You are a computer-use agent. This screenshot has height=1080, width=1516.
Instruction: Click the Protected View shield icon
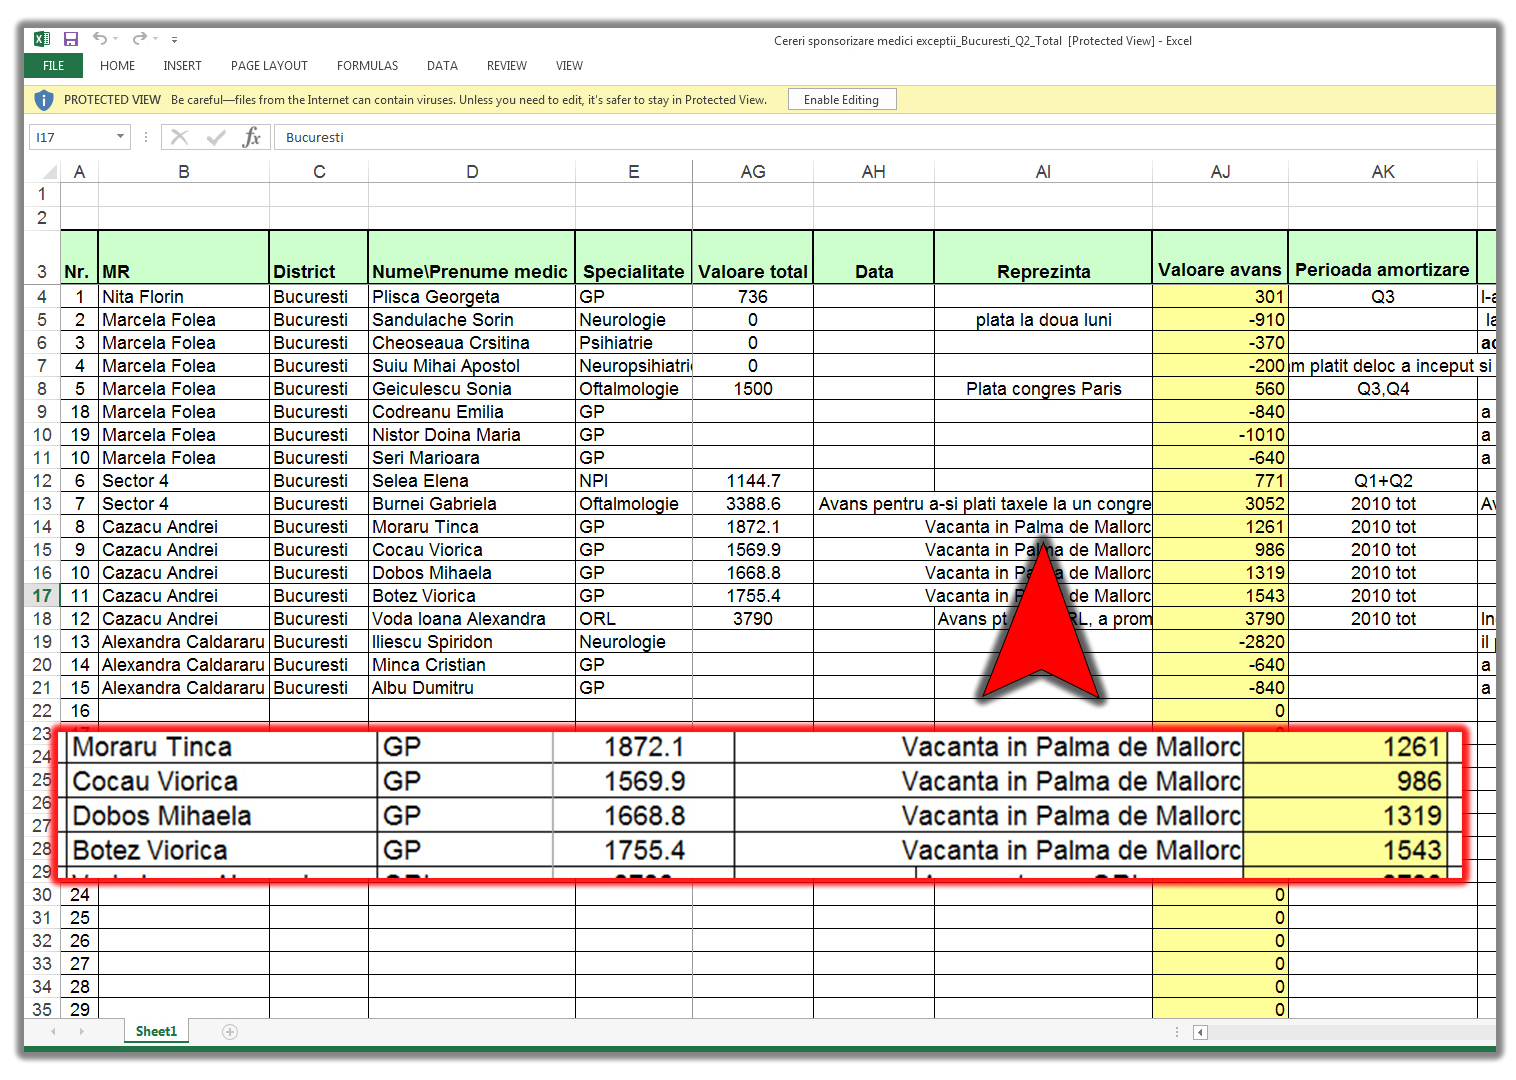click(44, 100)
